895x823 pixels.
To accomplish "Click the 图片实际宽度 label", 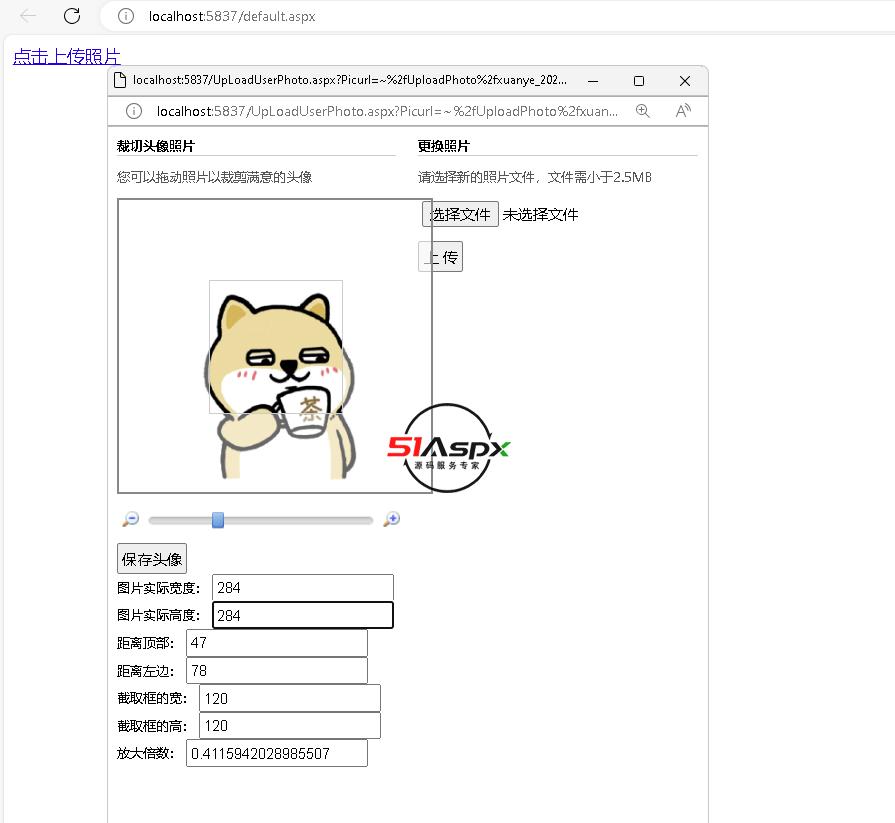I will pyautogui.click(x=159, y=588).
